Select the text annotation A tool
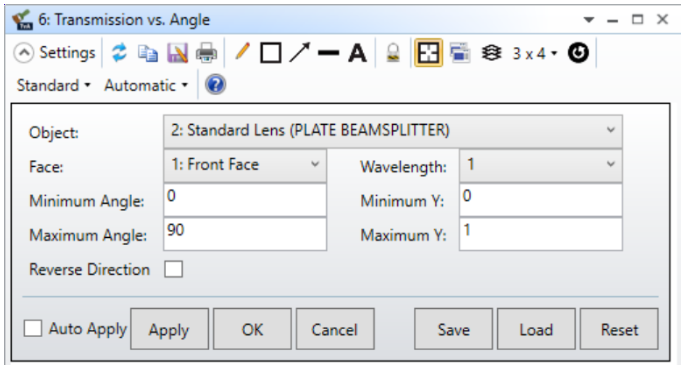This screenshot has width=683, height=370. [x=357, y=53]
